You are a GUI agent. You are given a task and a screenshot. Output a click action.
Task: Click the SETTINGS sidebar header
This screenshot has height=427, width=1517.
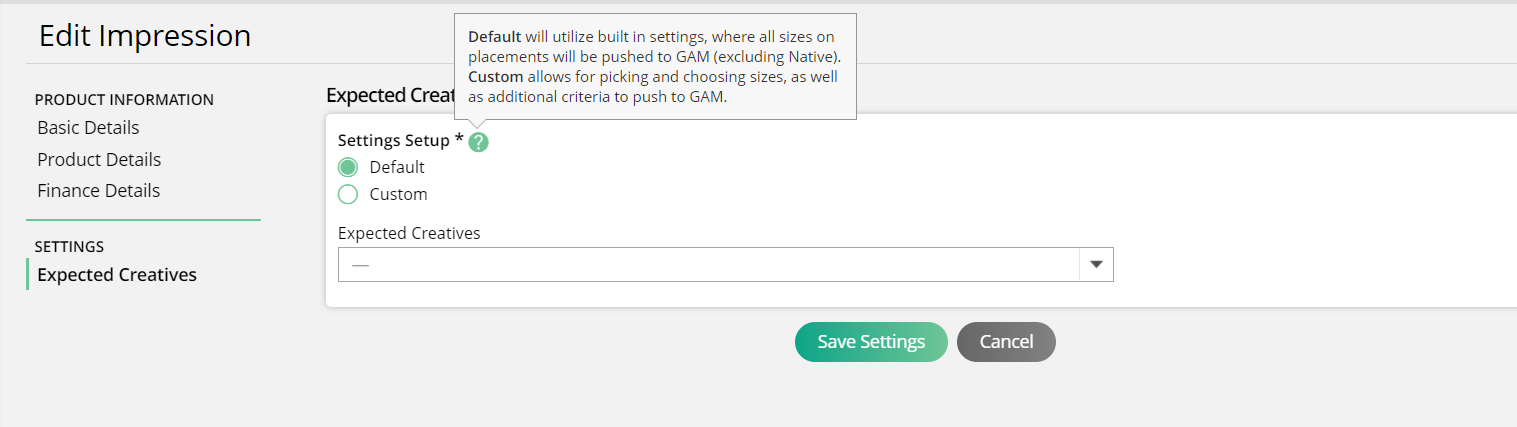70,246
